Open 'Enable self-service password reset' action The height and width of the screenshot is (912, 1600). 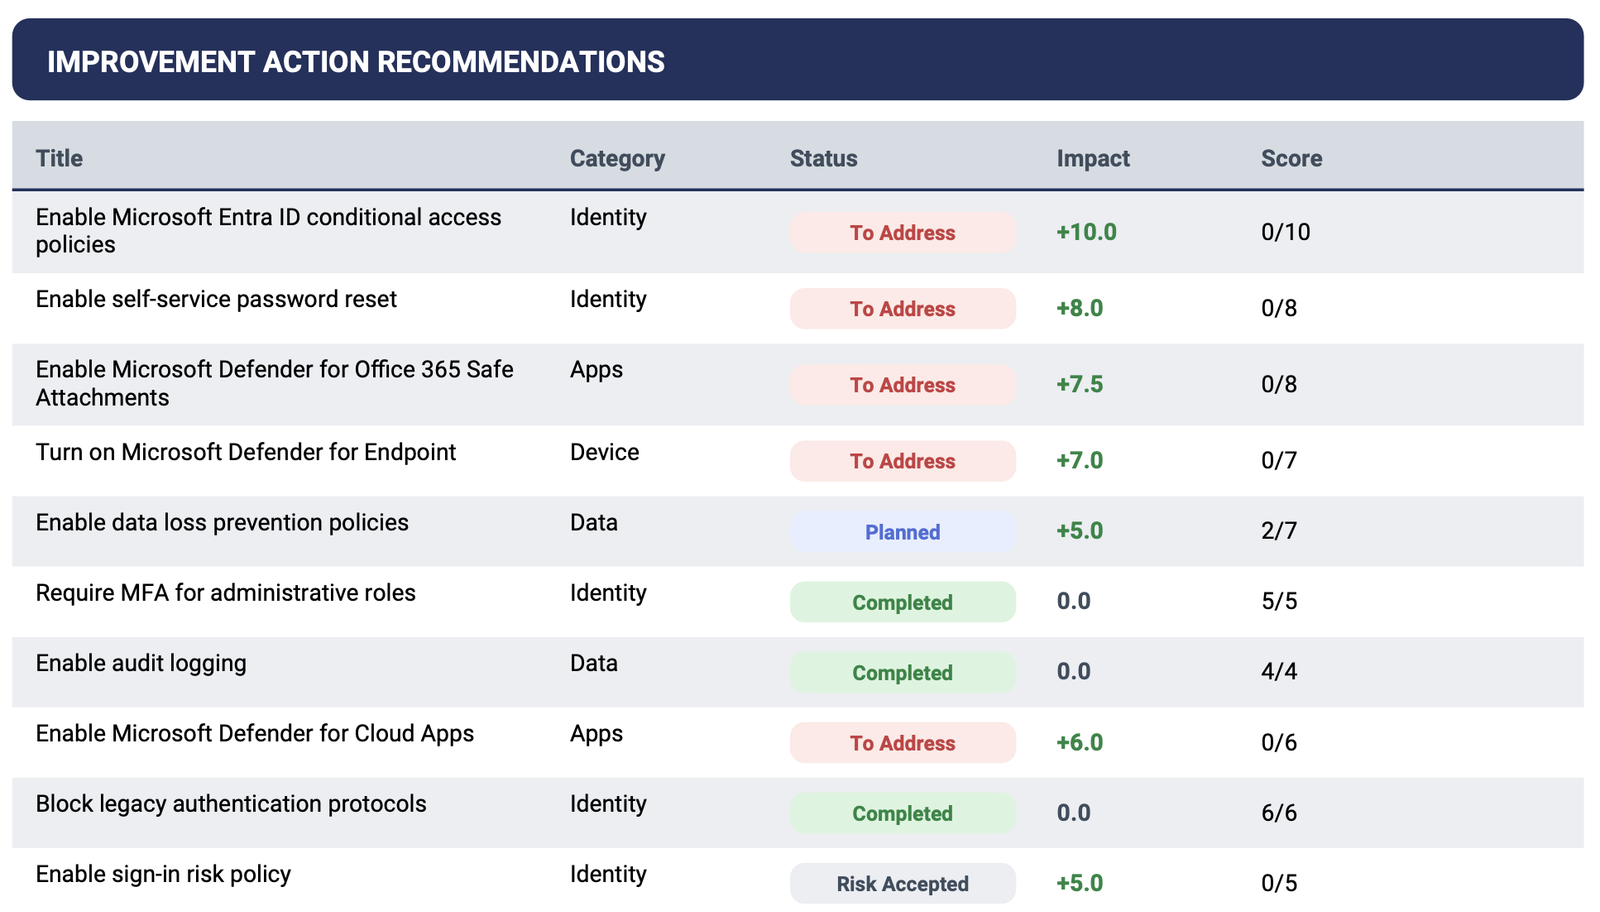pos(216,299)
